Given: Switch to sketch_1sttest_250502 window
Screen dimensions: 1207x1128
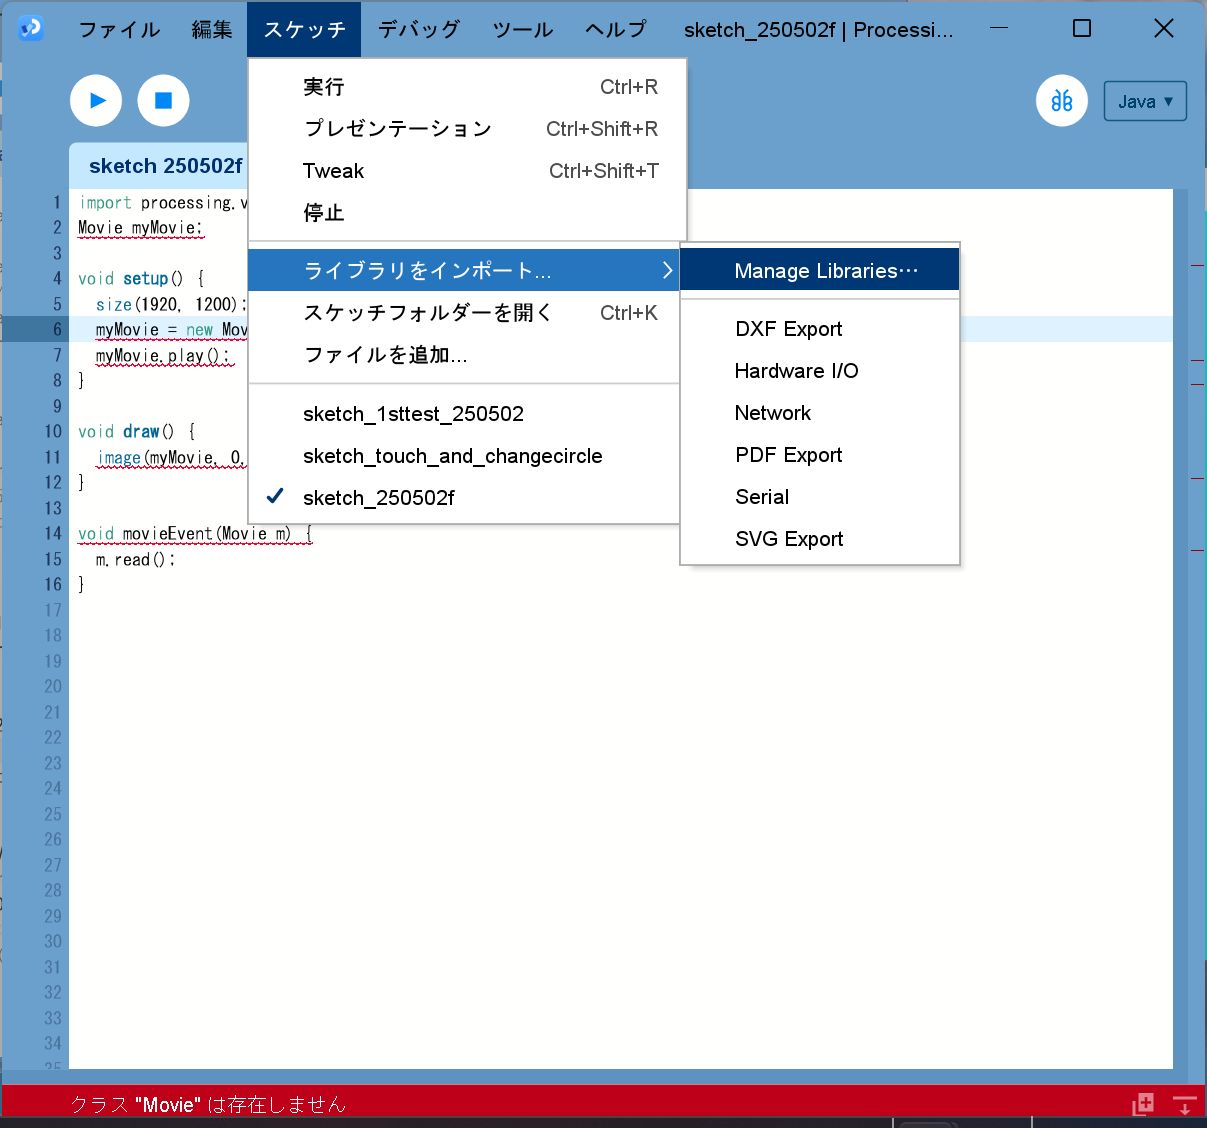Looking at the screenshot, I should (464, 414).
